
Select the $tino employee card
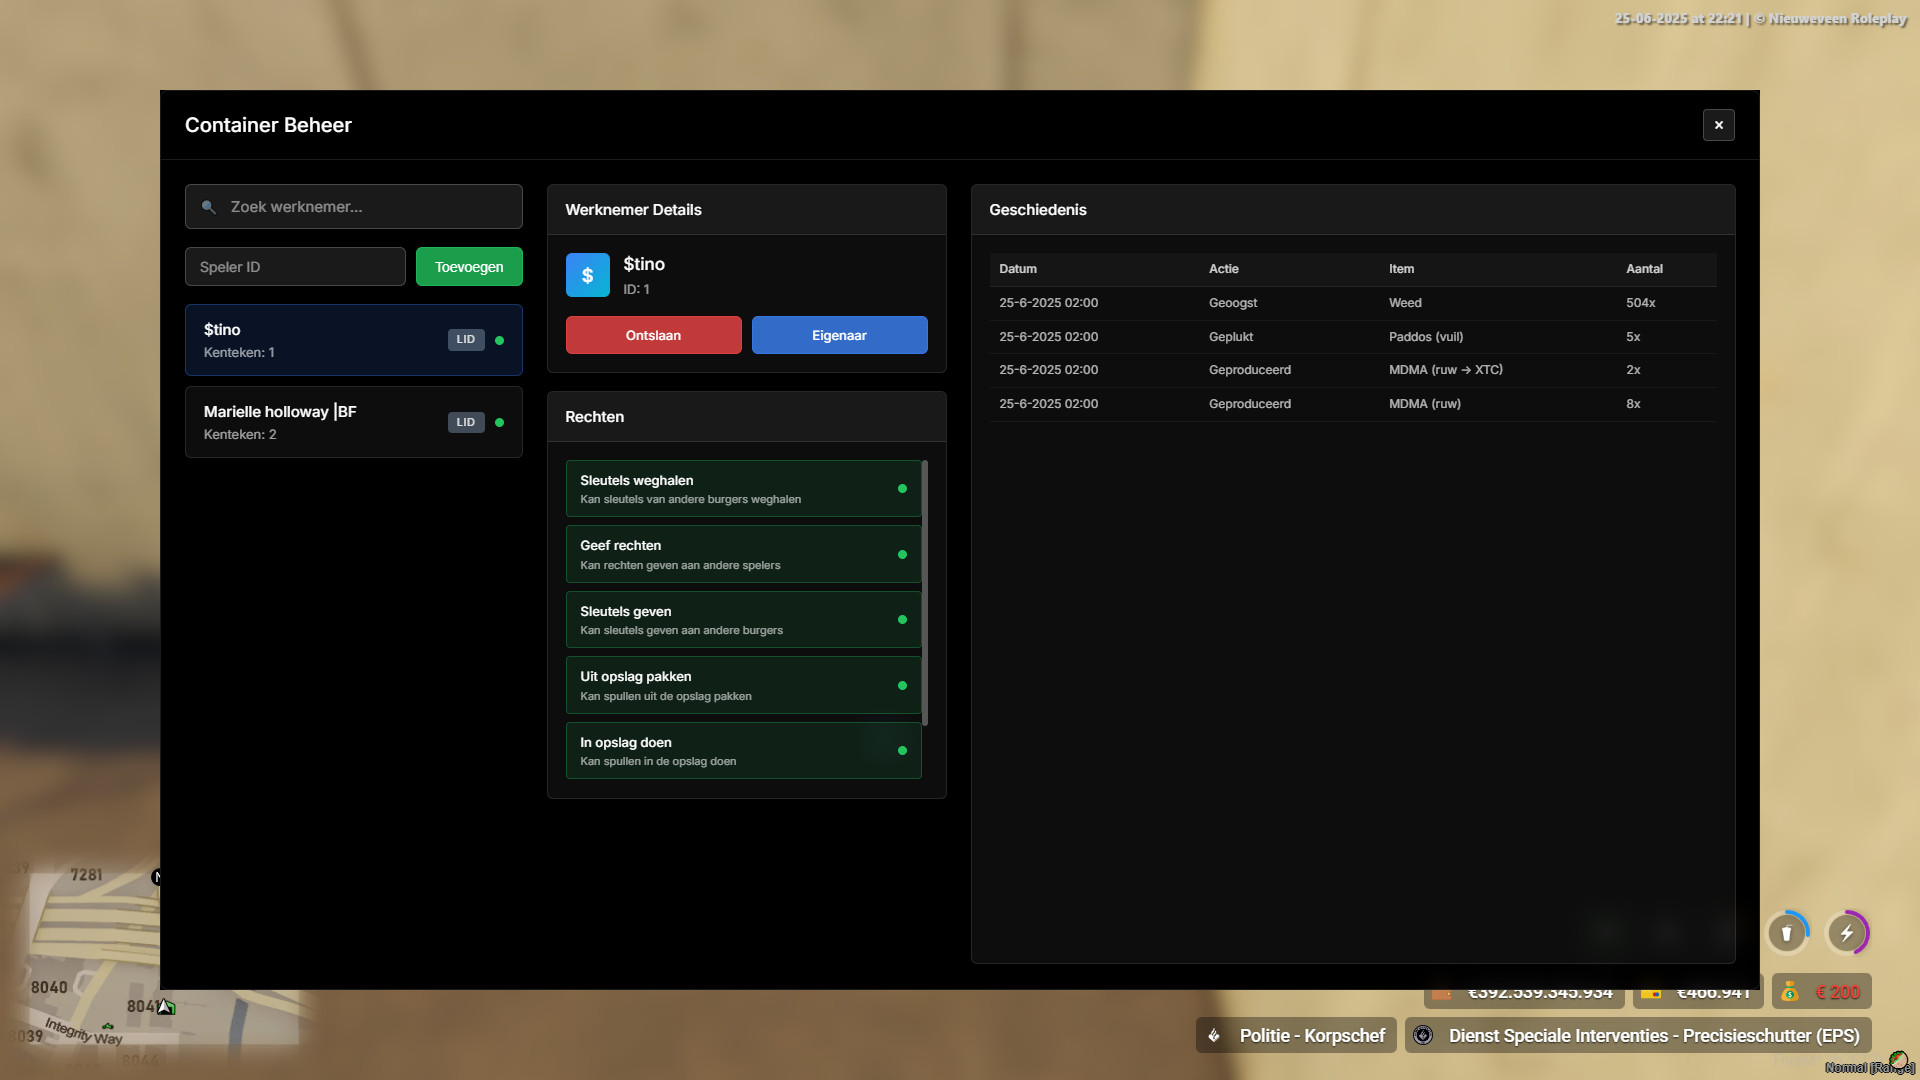point(354,340)
